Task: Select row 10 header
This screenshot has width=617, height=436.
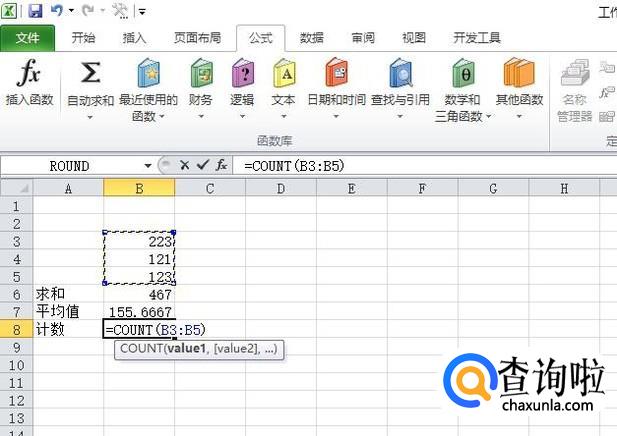Action: coord(17,365)
